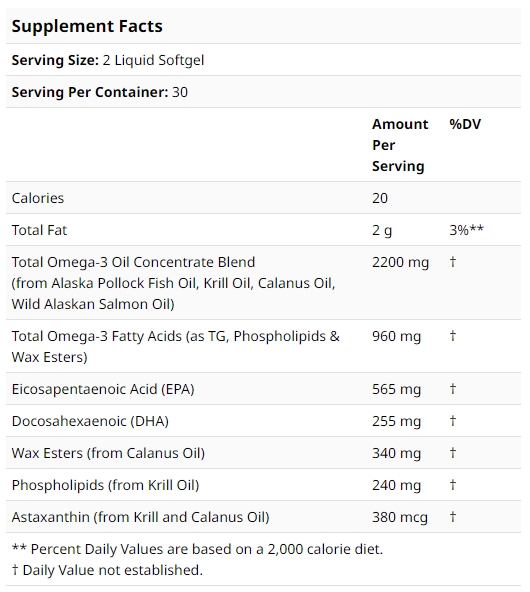The image size is (530, 592).
Task: Click the Supplement Facts heading
Action: [x=87, y=26]
